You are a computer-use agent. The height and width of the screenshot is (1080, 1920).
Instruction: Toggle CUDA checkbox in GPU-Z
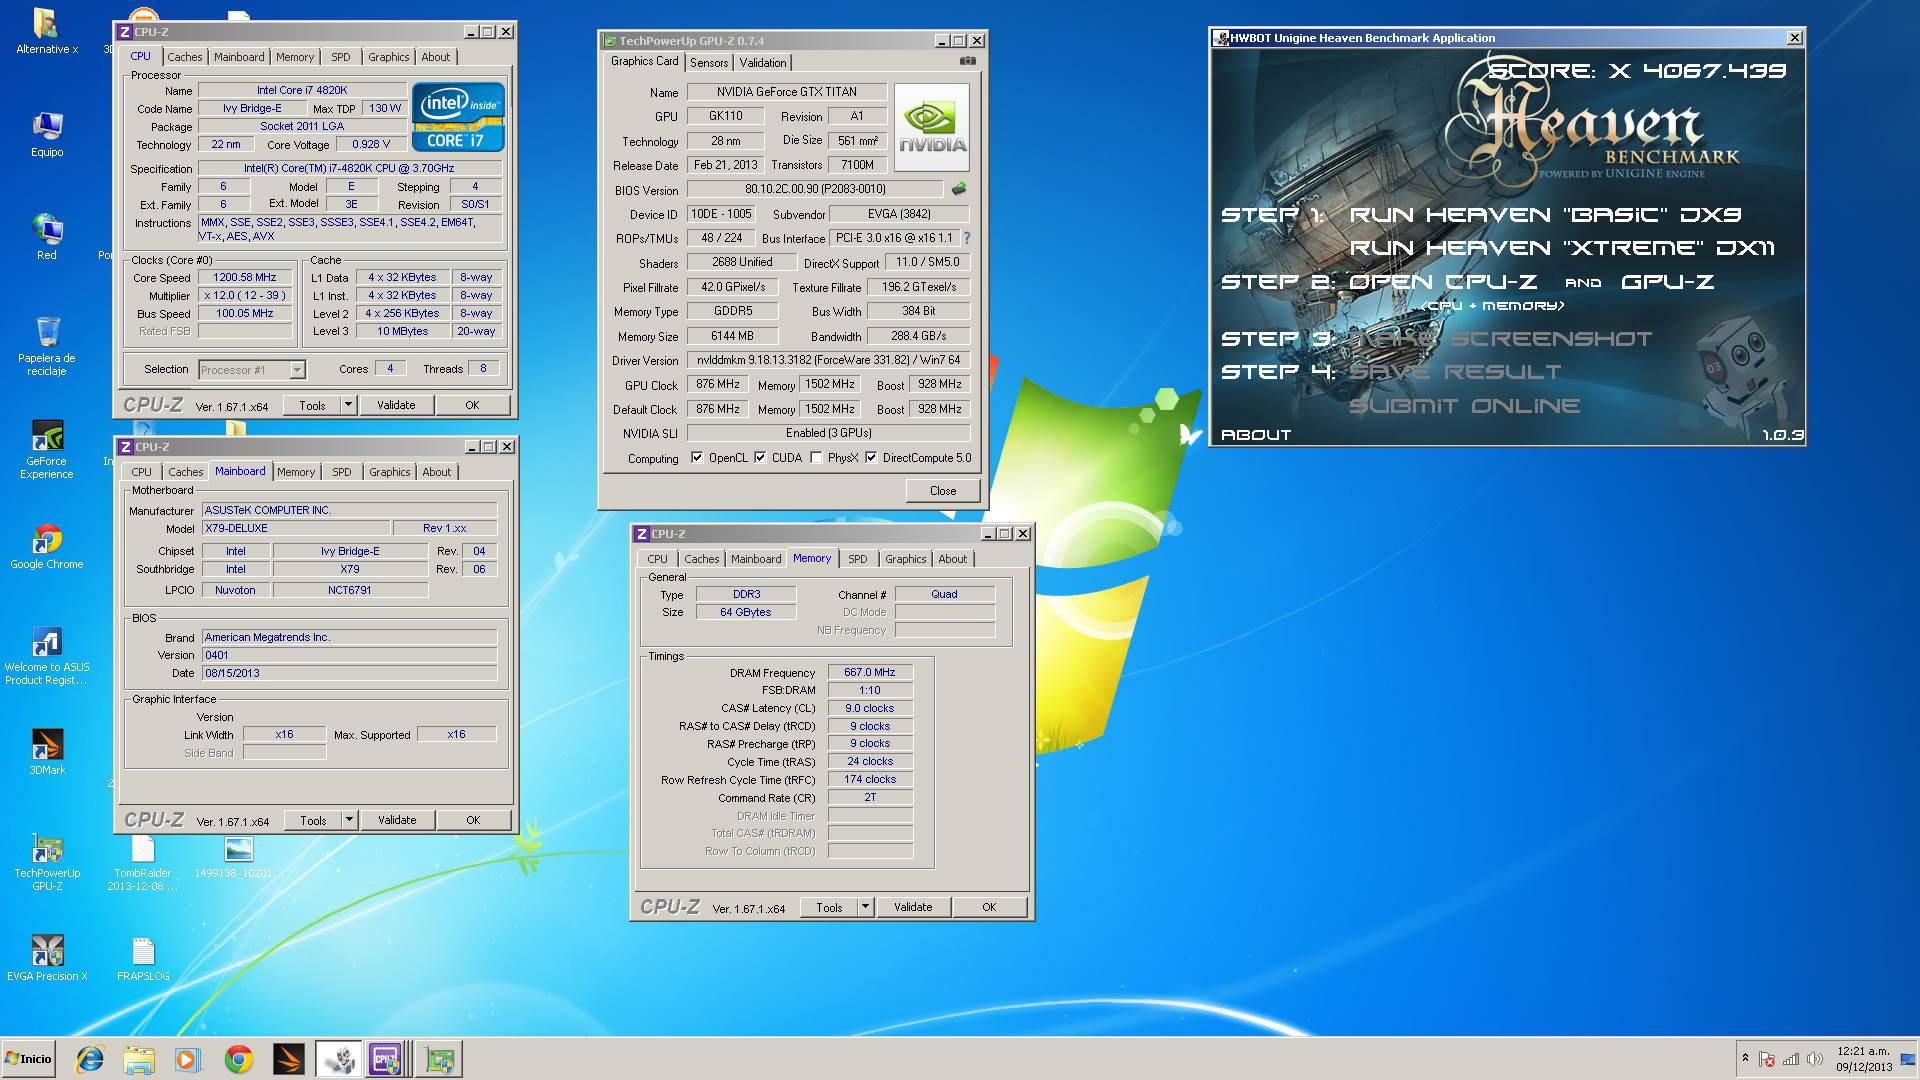click(760, 458)
